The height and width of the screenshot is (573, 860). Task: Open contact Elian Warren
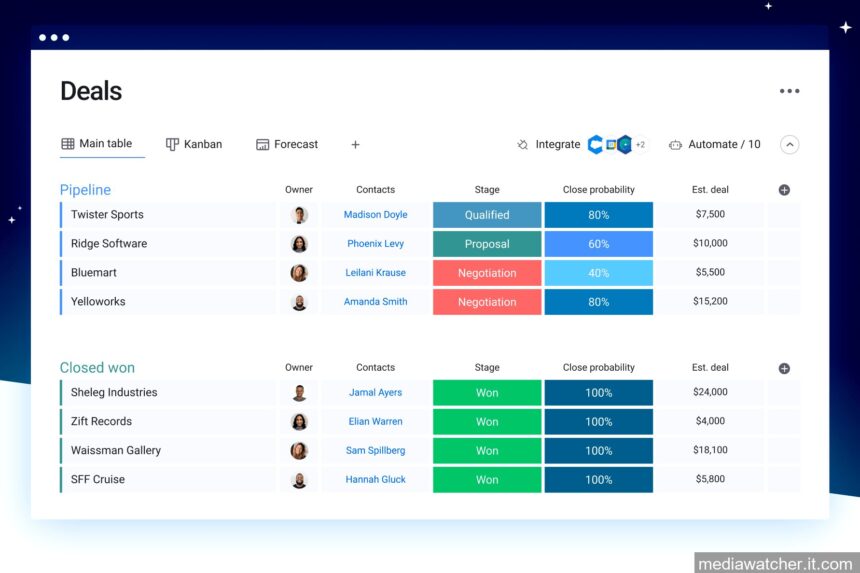click(376, 421)
